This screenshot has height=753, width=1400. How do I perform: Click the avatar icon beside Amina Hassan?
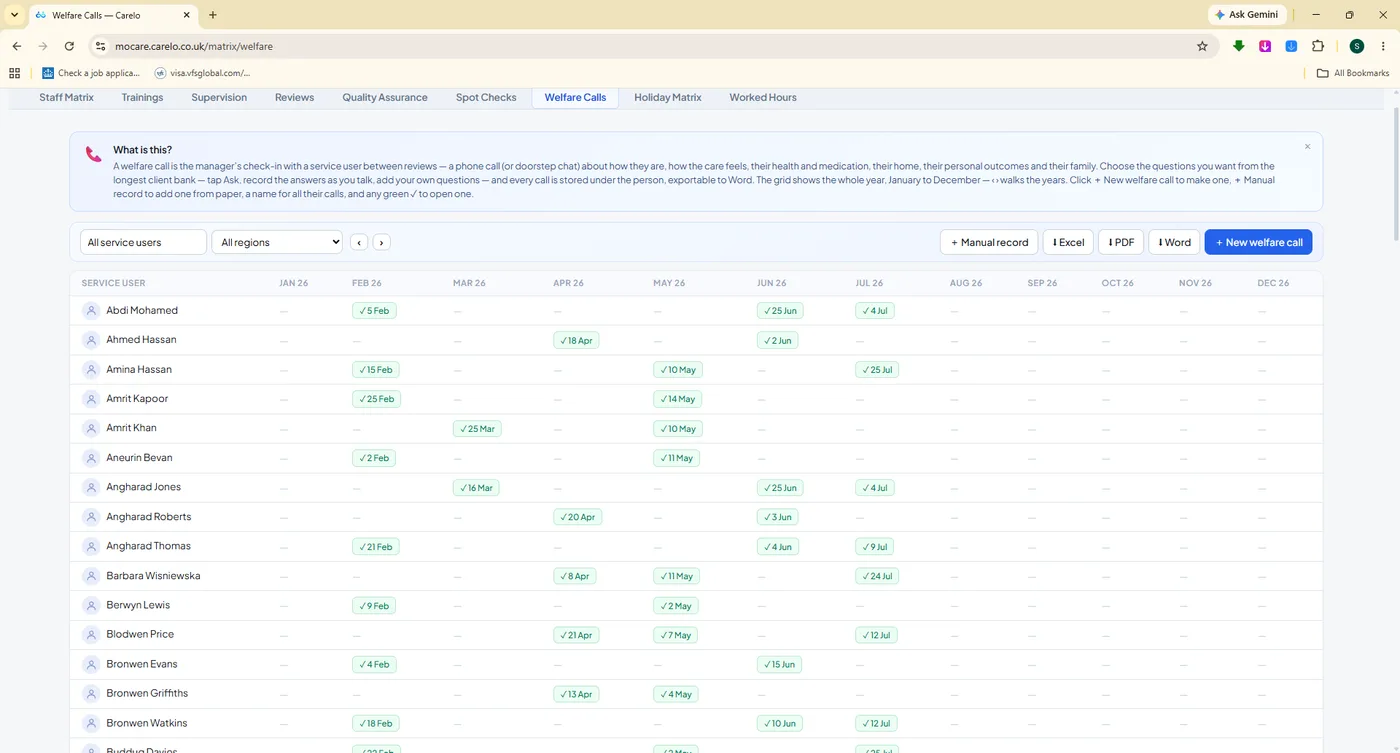pyautogui.click(x=91, y=370)
